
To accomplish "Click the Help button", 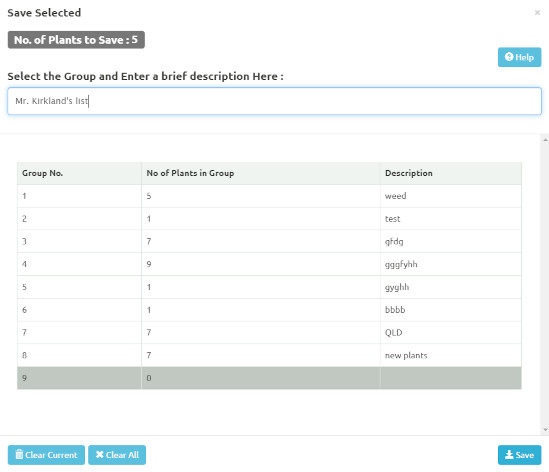I will pyautogui.click(x=519, y=57).
